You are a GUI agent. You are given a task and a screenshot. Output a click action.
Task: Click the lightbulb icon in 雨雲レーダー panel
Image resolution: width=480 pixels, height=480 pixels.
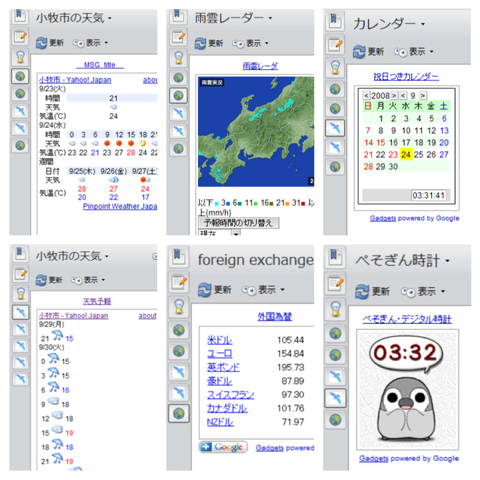[x=178, y=57]
